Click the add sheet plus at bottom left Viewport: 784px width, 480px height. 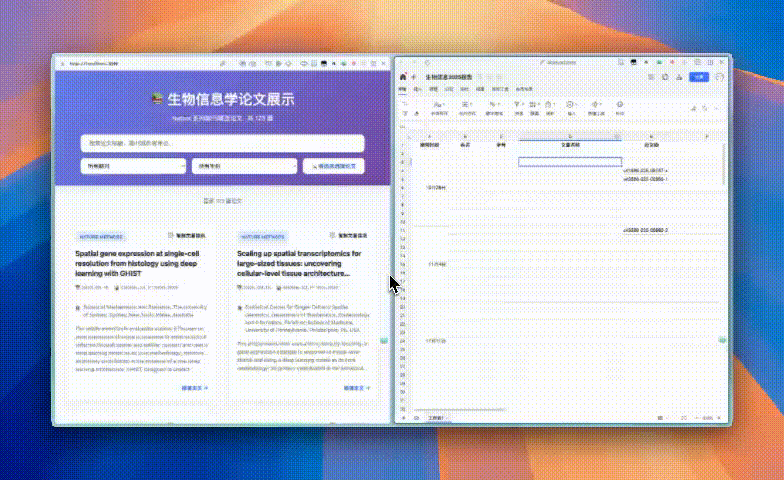404,418
